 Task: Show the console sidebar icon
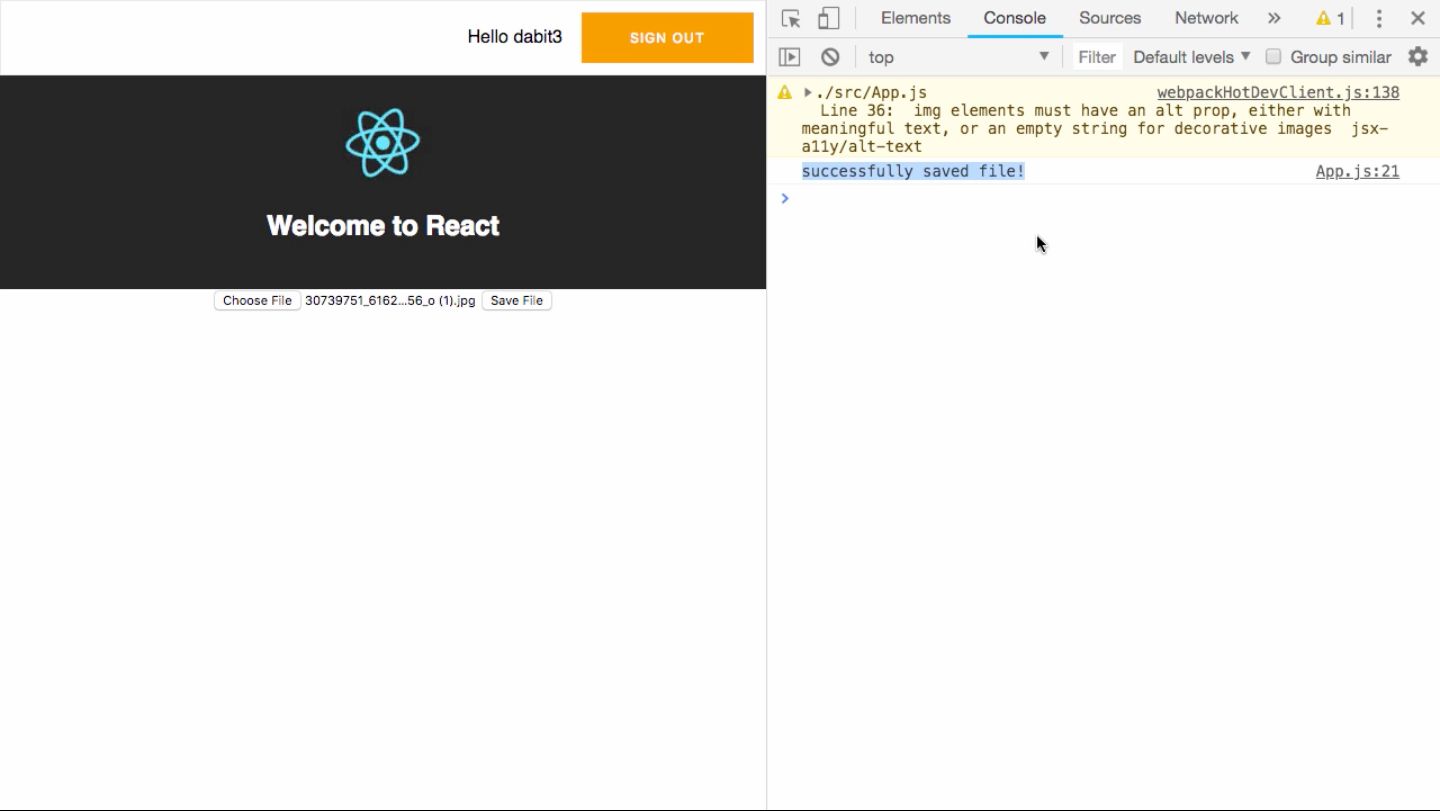click(x=790, y=57)
